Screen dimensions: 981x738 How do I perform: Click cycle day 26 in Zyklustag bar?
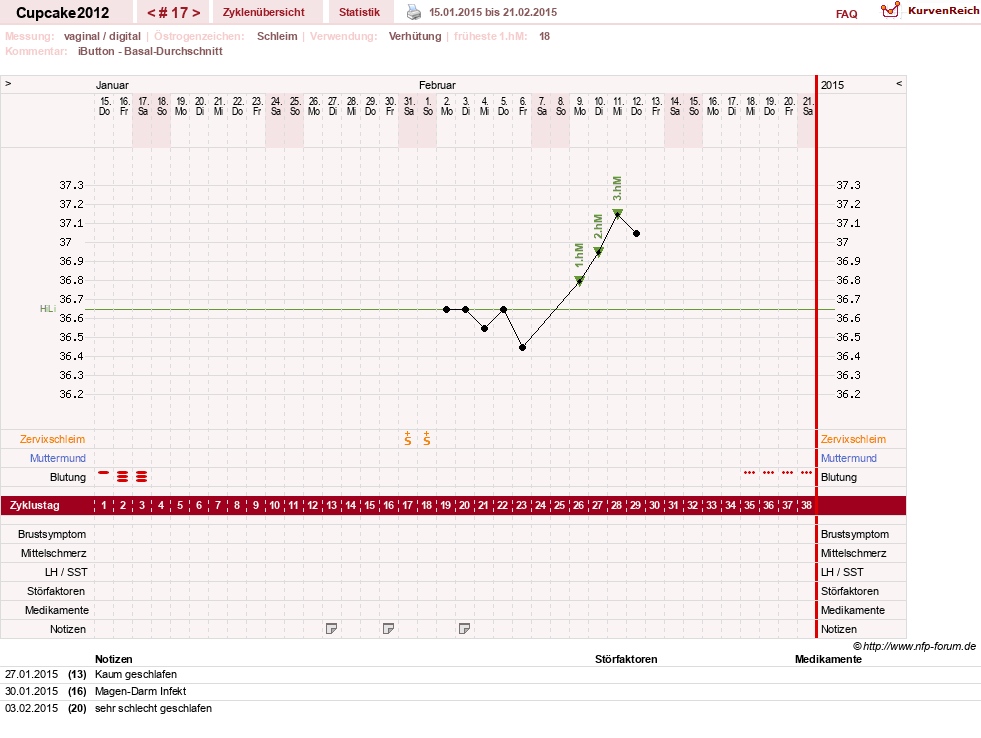(x=579, y=505)
